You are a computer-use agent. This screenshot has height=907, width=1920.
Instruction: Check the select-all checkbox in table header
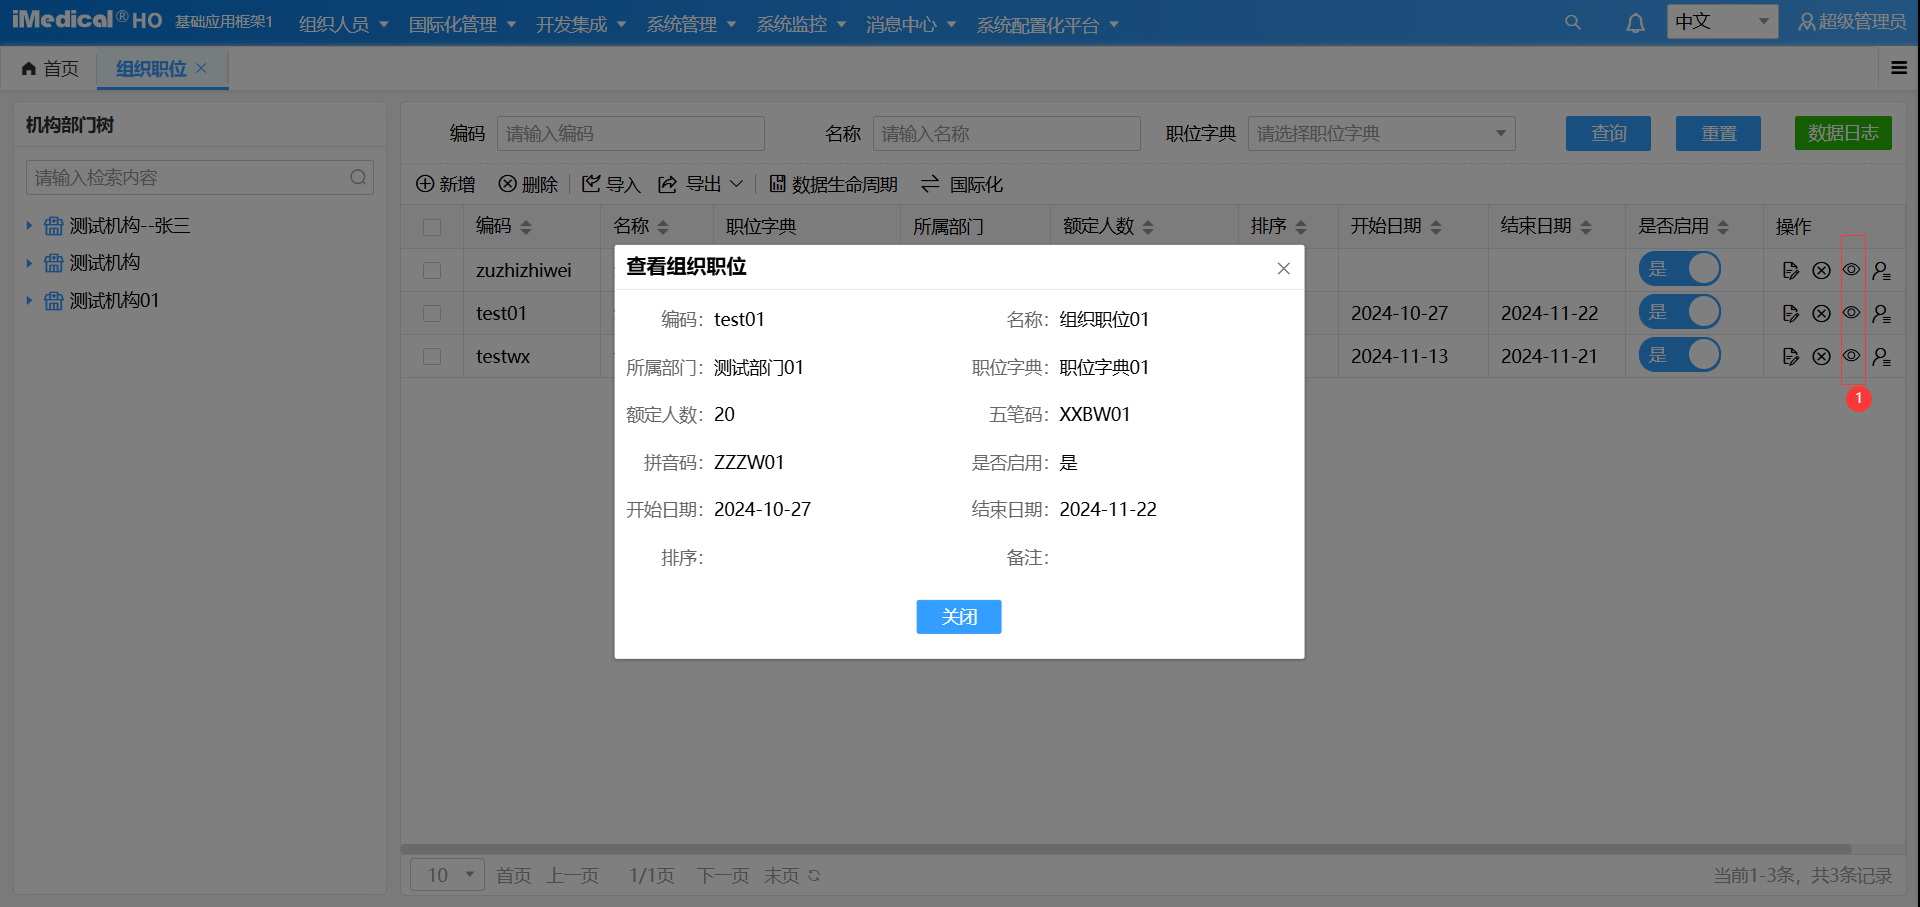[x=432, y=227]
